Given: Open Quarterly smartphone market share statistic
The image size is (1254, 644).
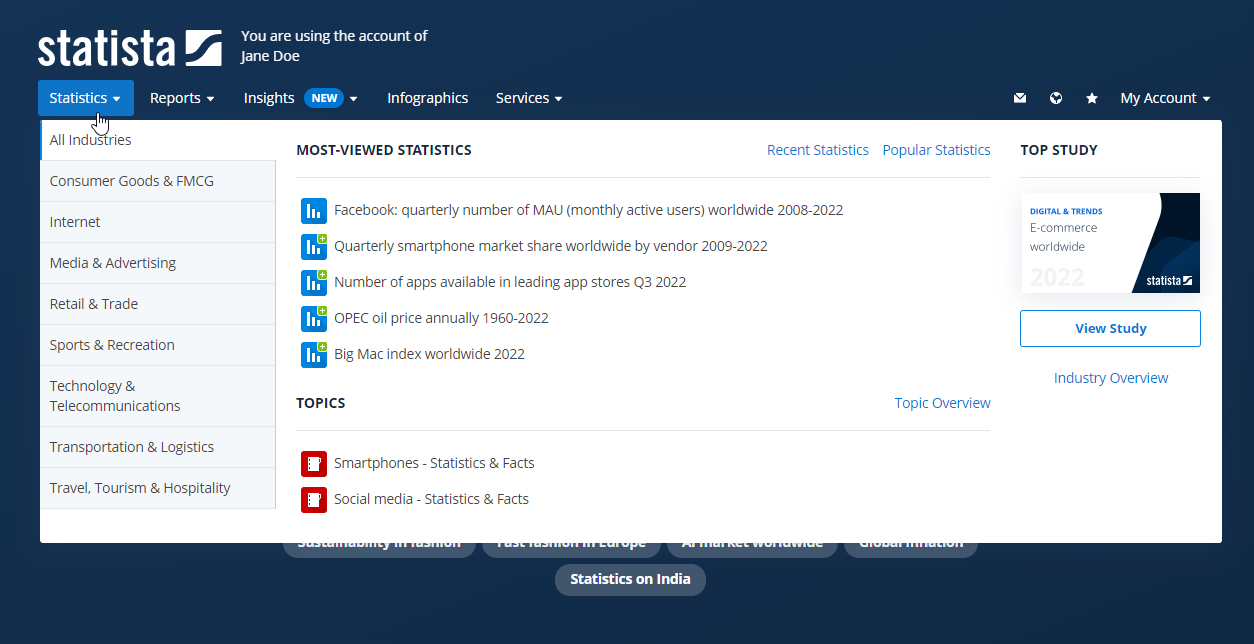Looking at the screenshot, I should pos(551,246).
